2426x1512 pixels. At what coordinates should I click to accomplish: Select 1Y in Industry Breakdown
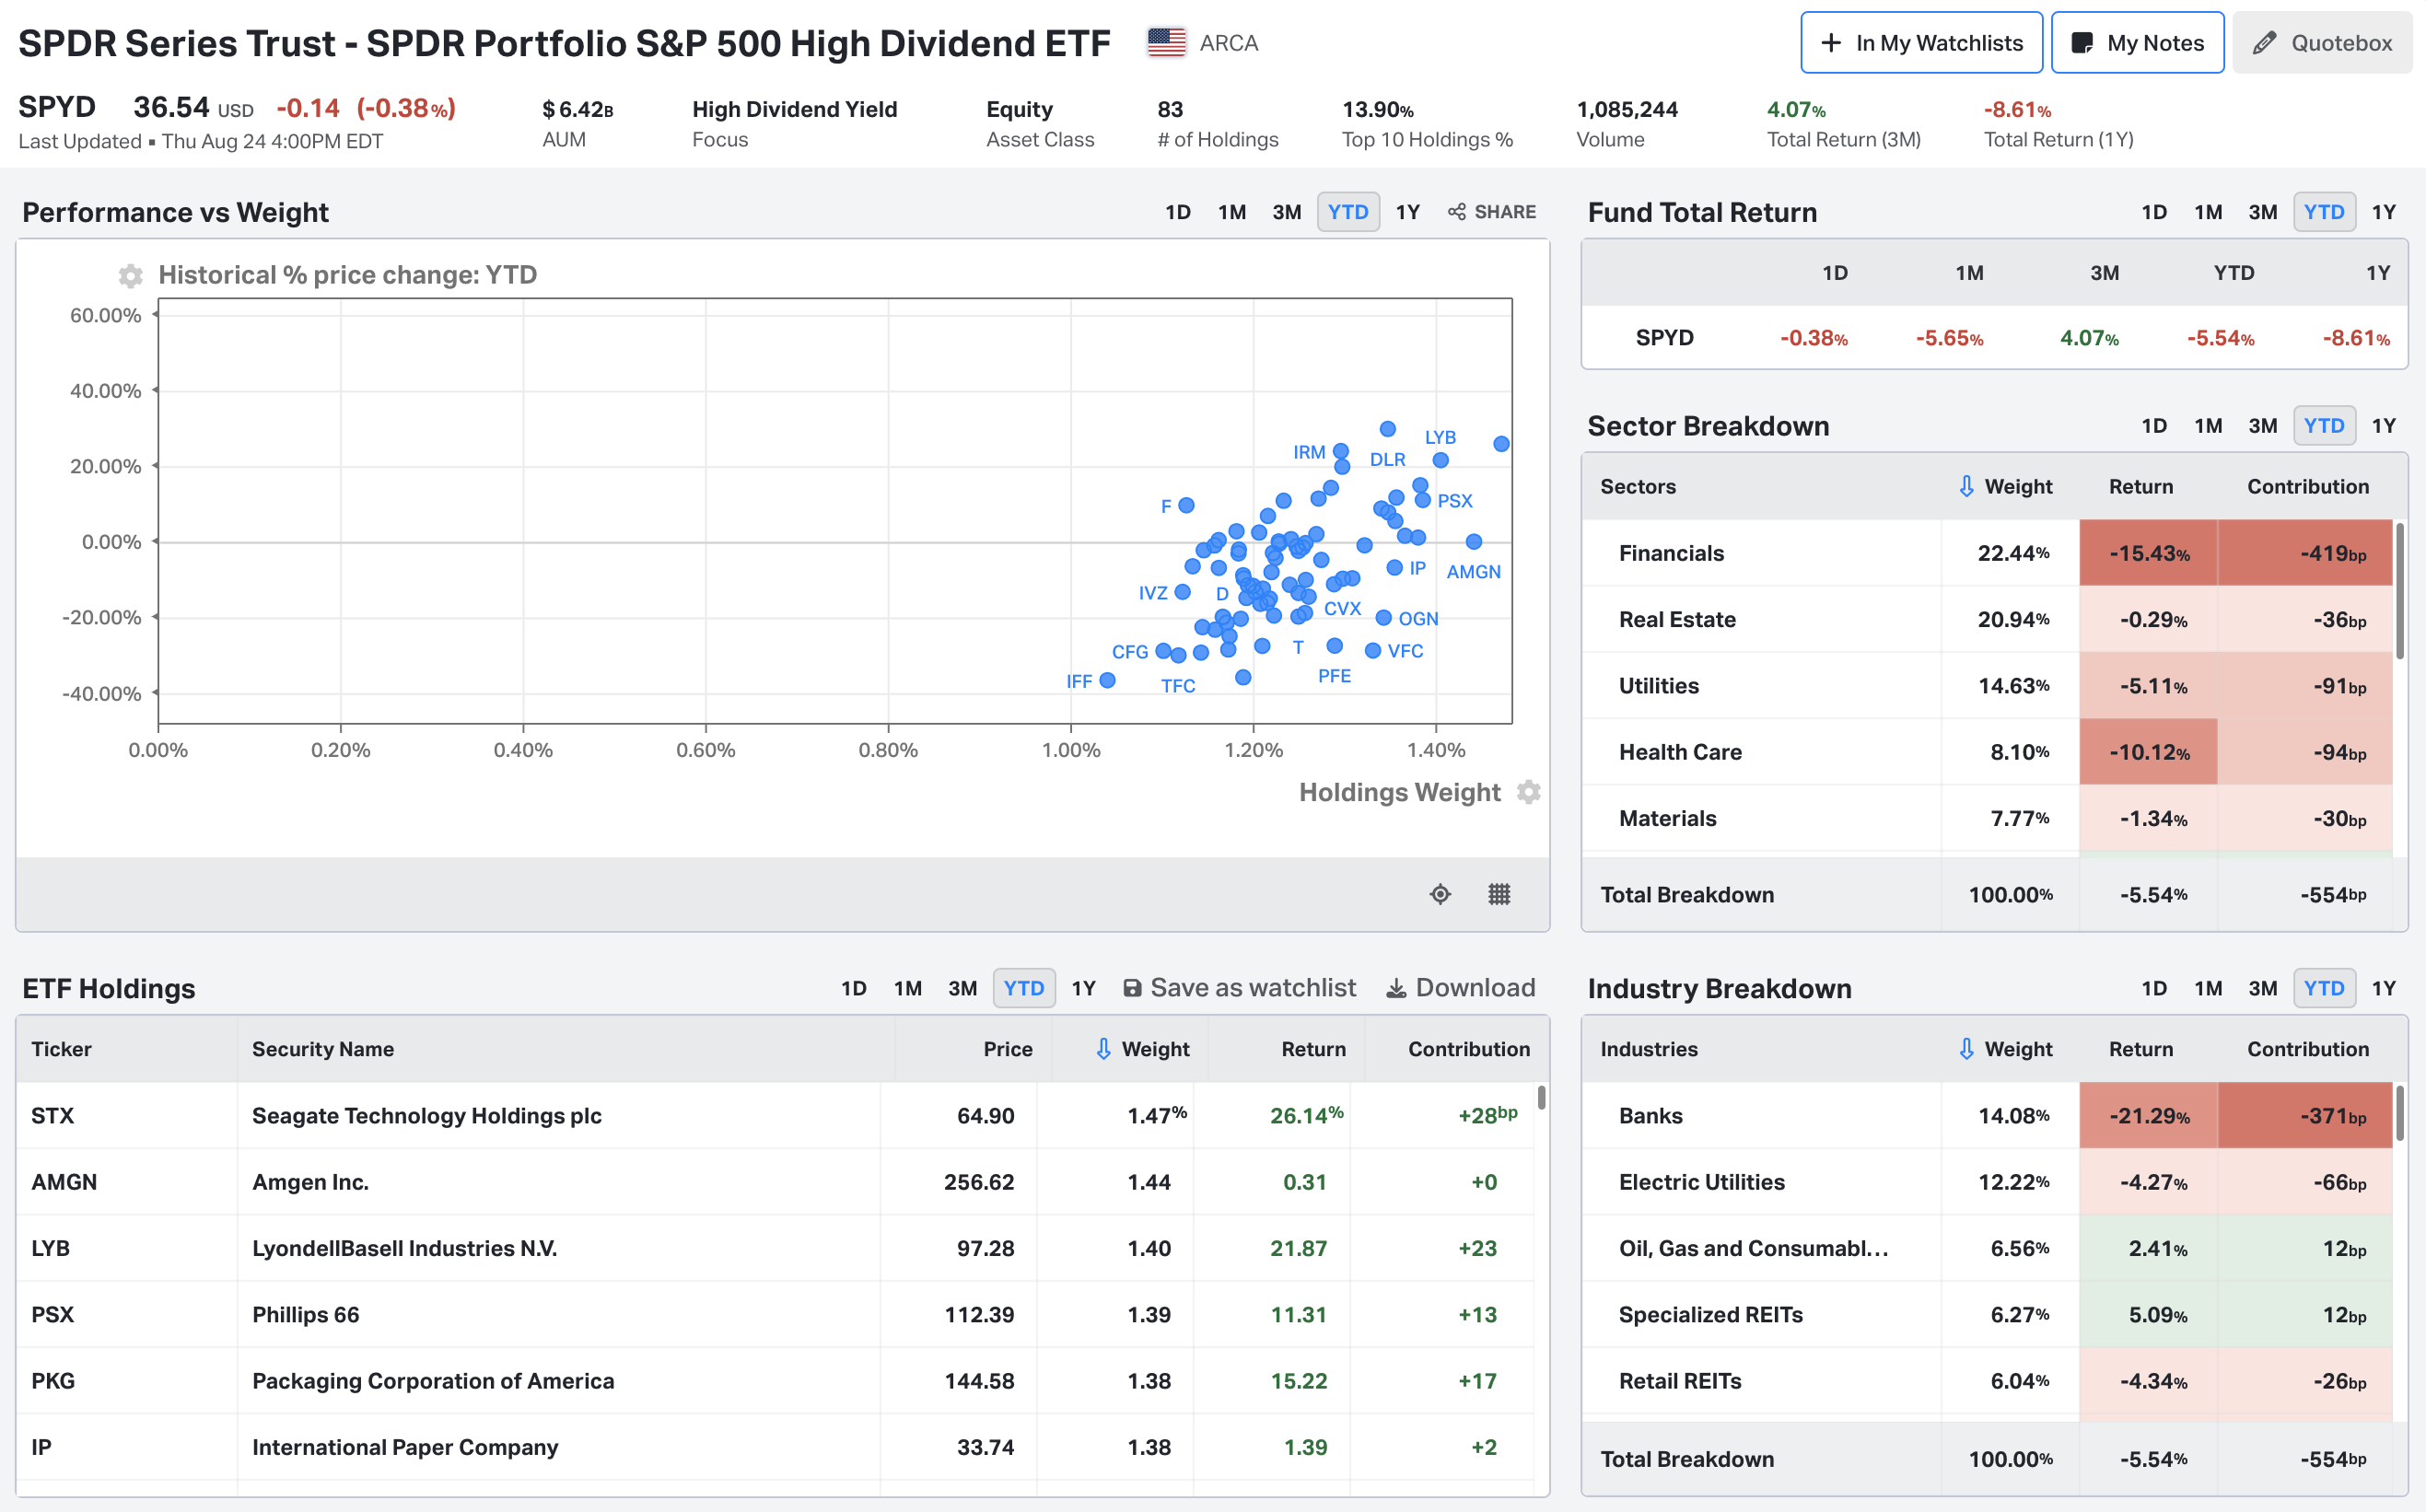pyautogui.click(x=2384, y=988)
